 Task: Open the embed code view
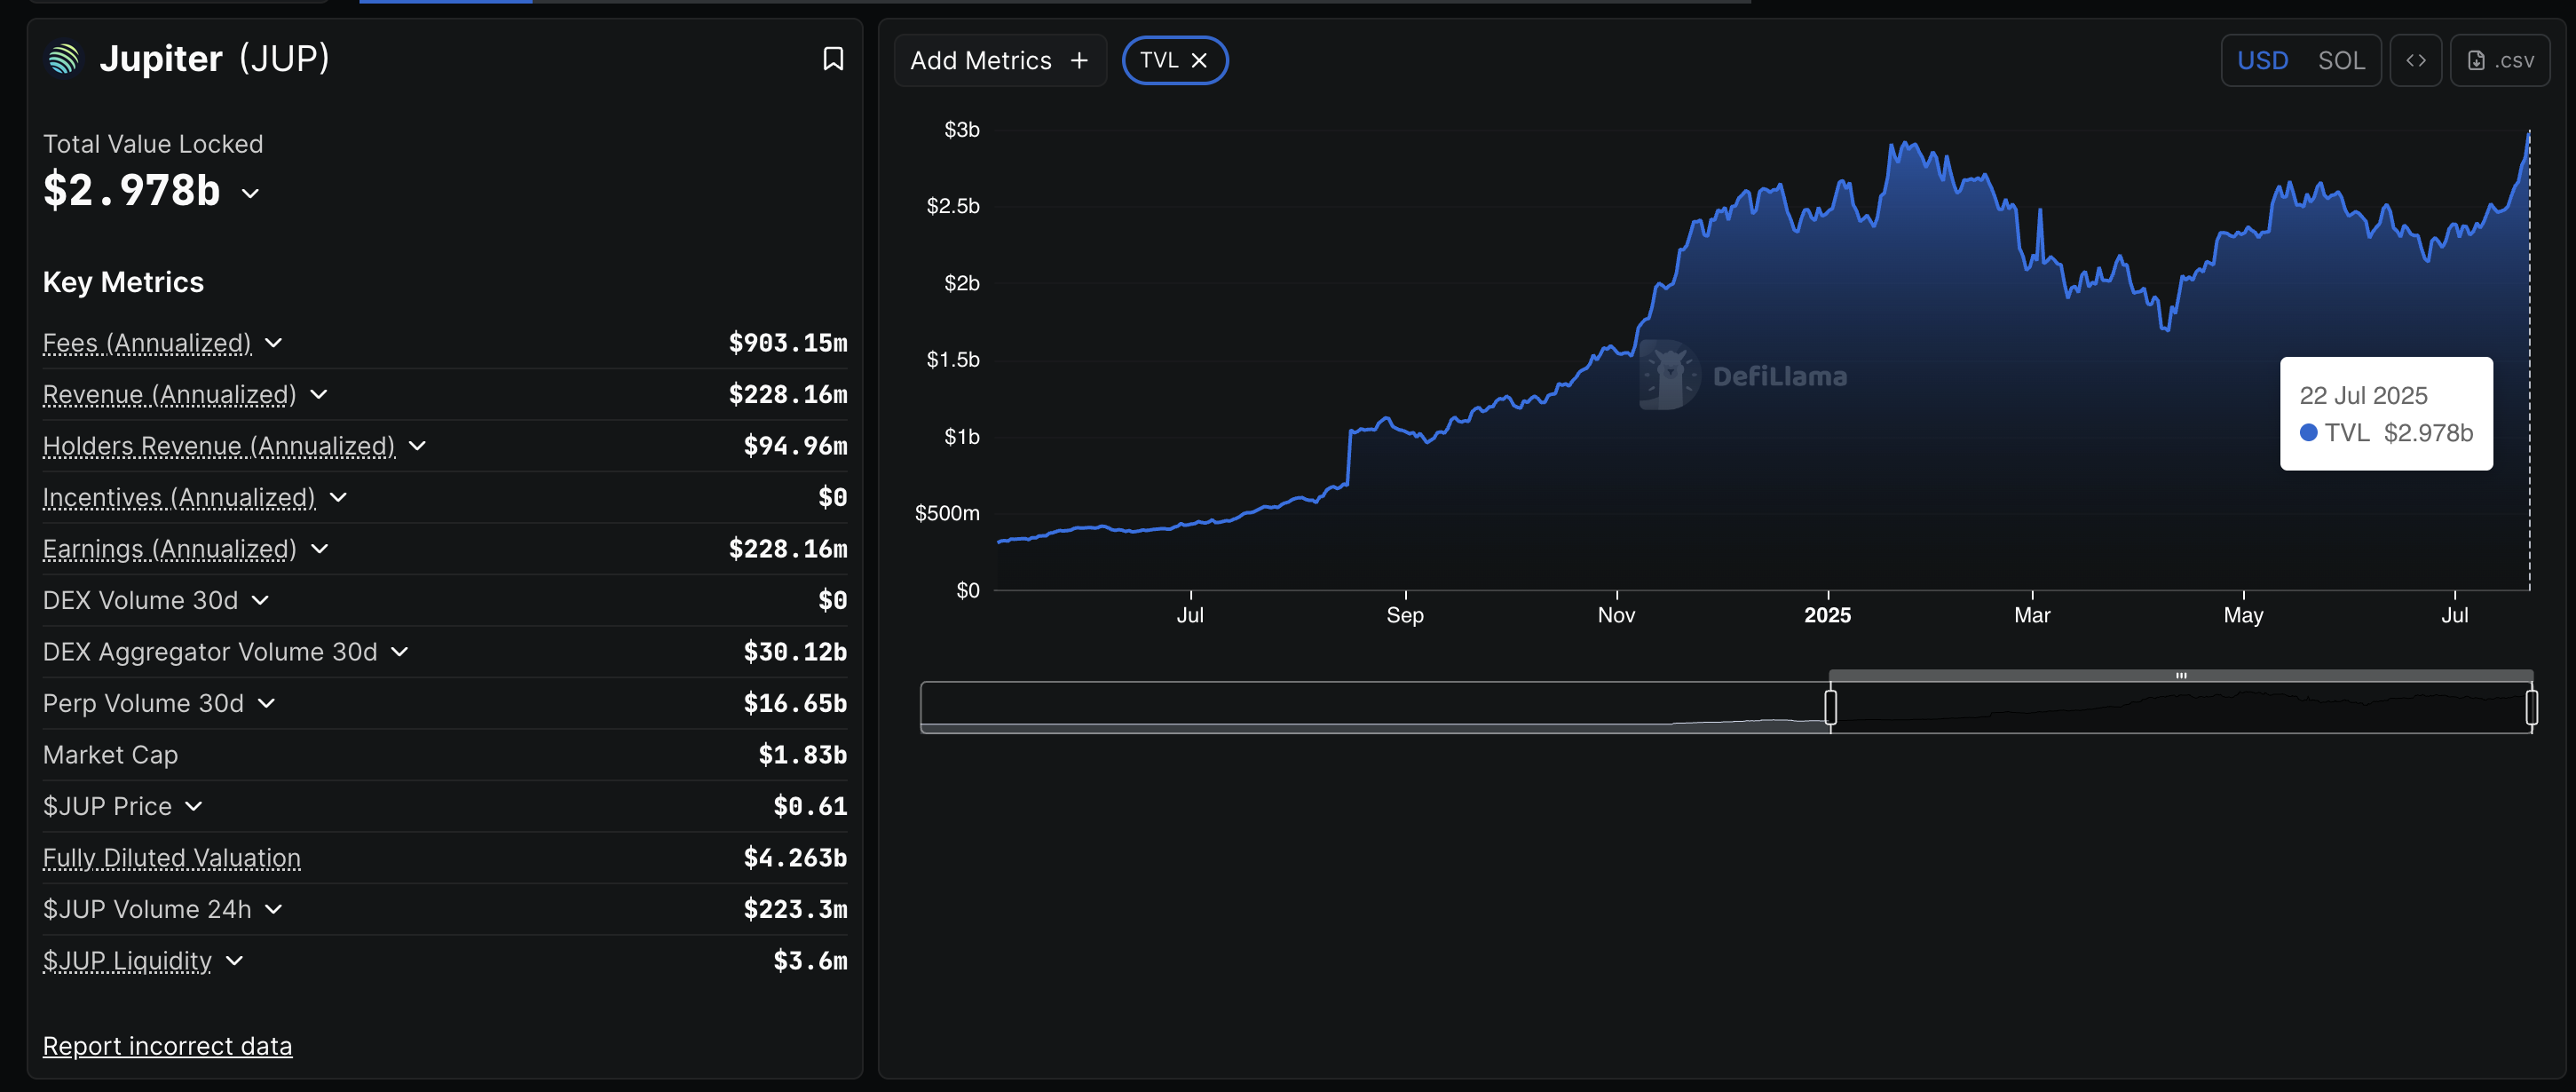(x=2416, y=60)
